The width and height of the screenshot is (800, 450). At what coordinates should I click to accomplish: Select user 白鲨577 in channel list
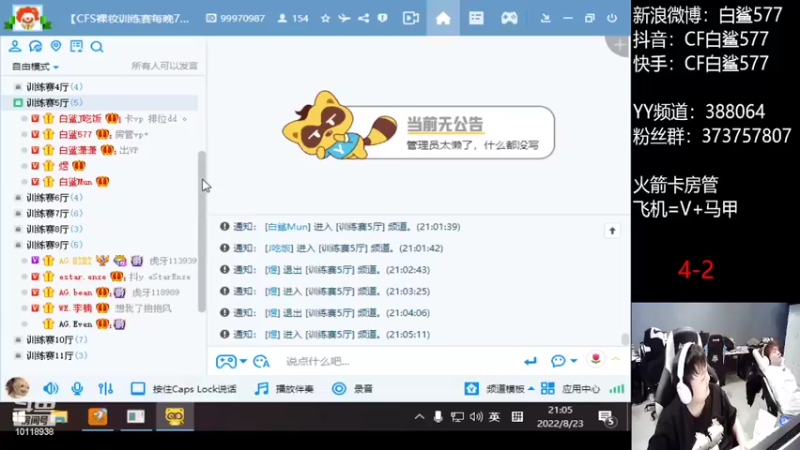[x=75, y=135]
